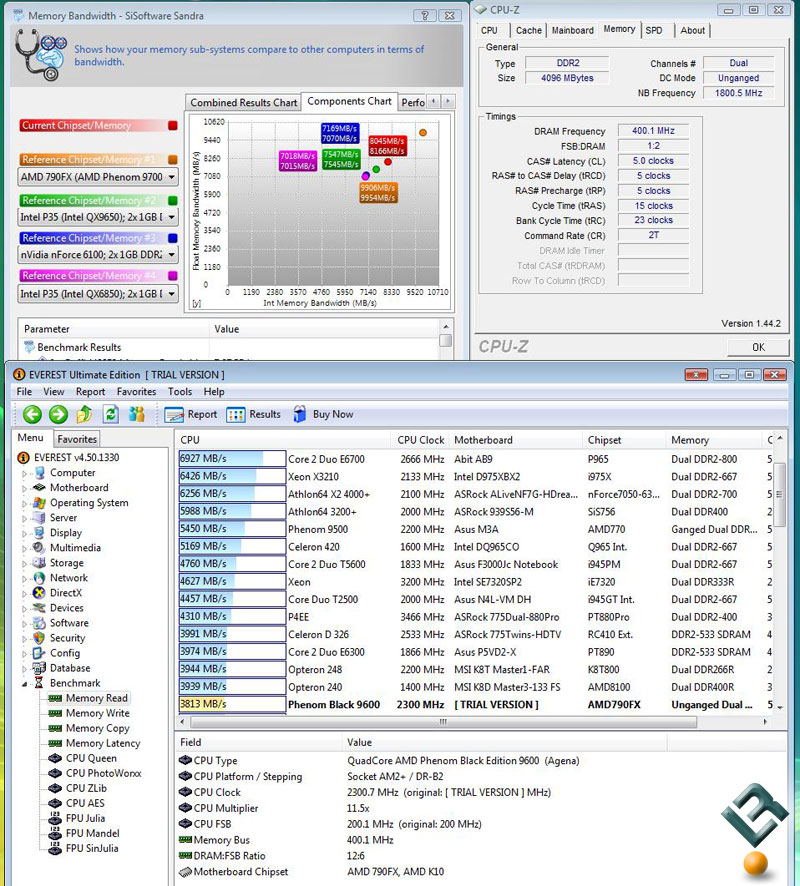The width and height of the screenshot is (800, 886).
Task: Toggle red Current Chipset/Memory color box
Action: 173,125
